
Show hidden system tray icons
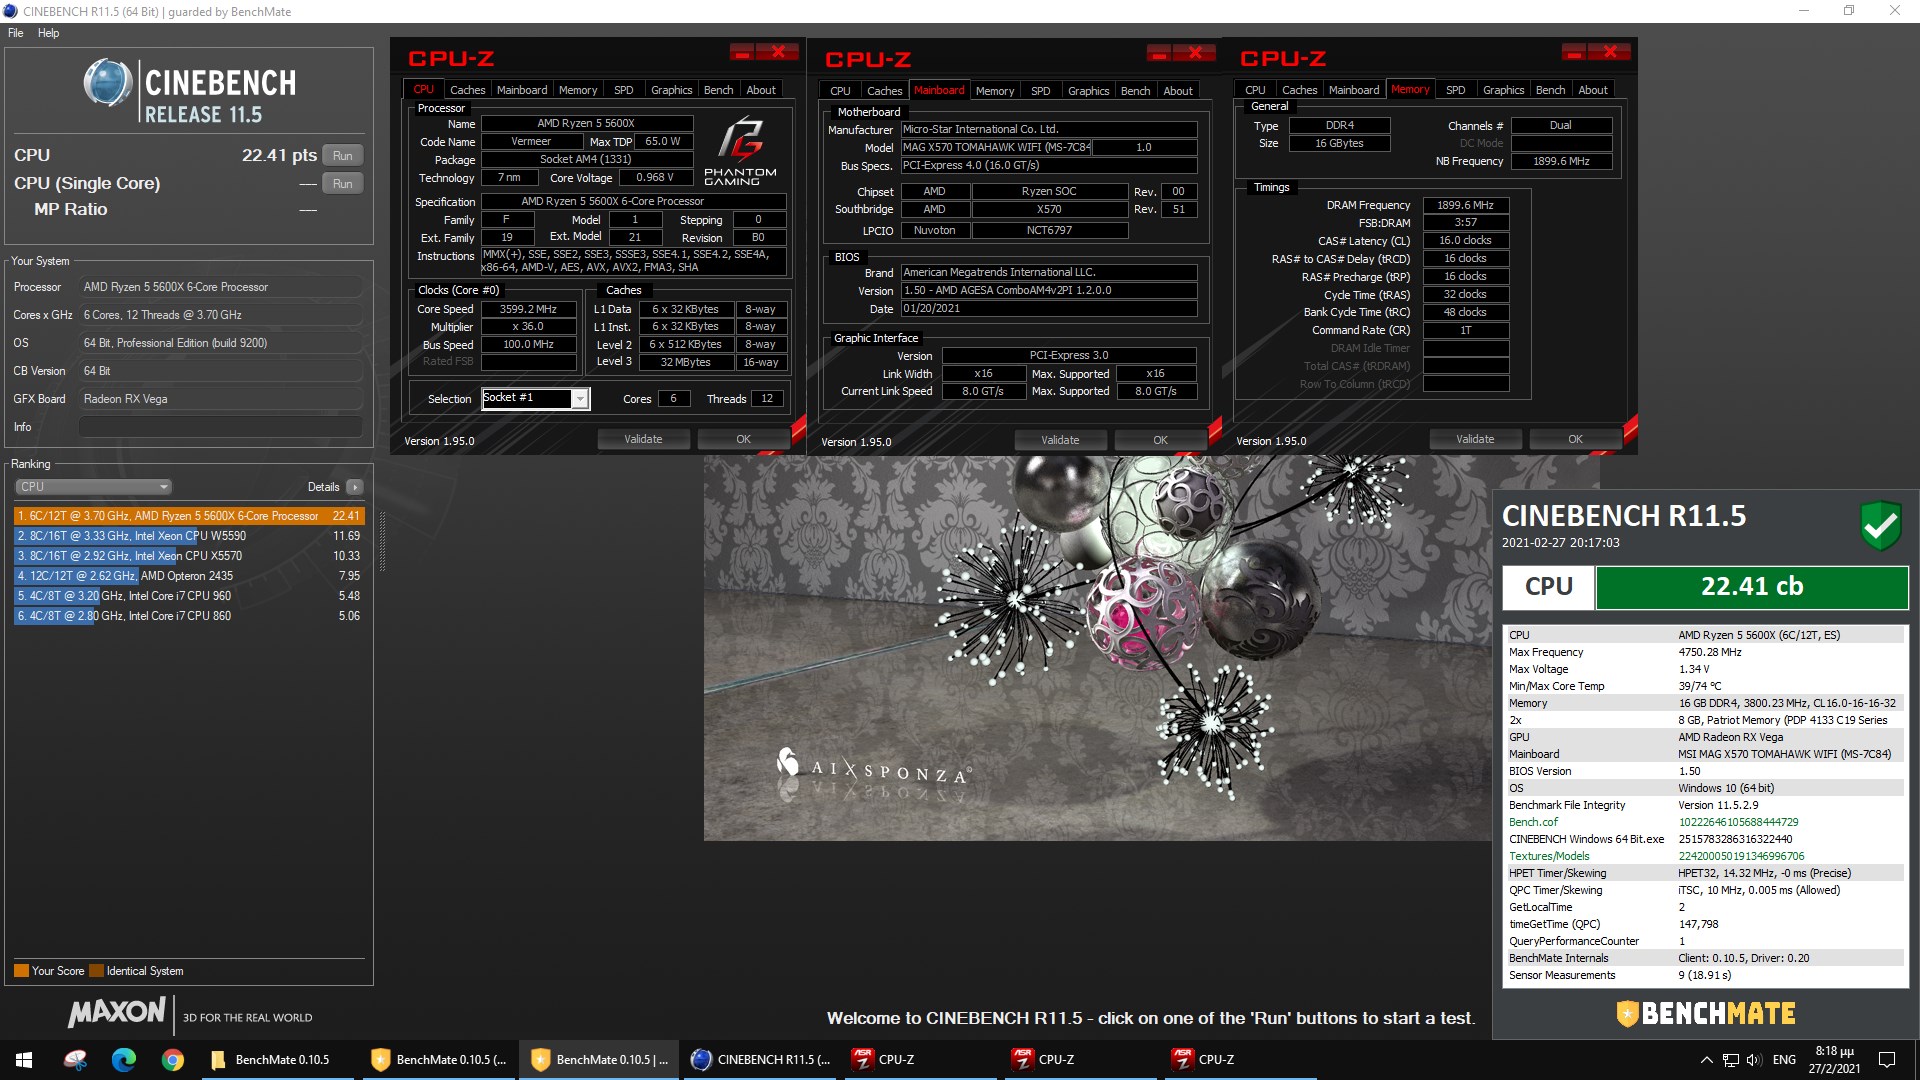[x=1706, y=1060]
